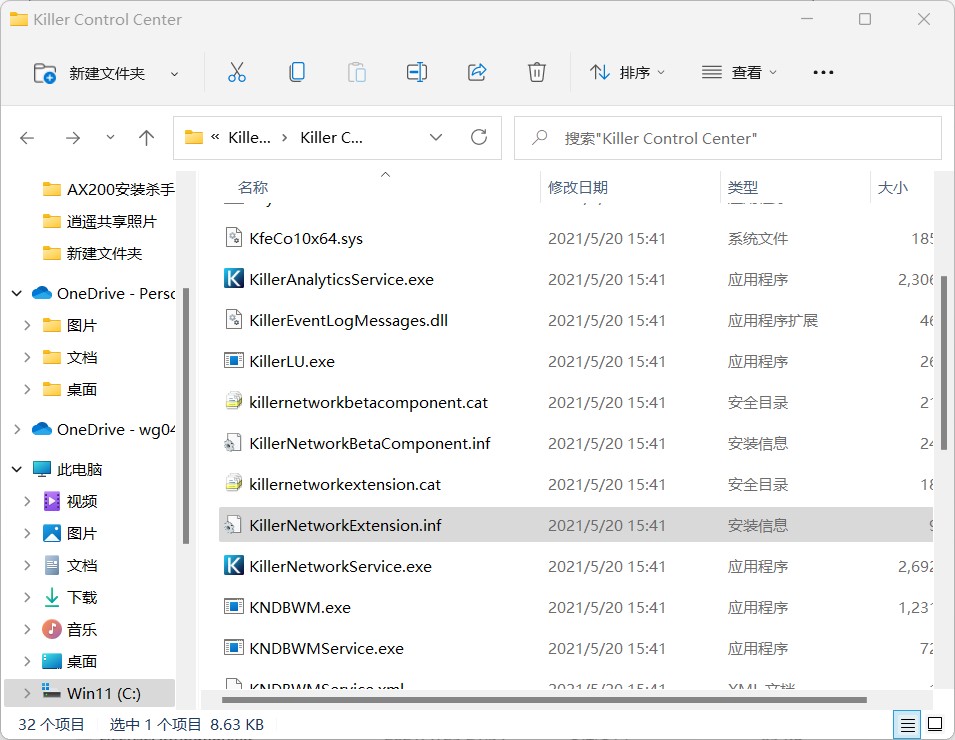This screenshot has height=740, width=955.
Task: Expand the 音乐 folder node
Action: click(x=27, y=629)
